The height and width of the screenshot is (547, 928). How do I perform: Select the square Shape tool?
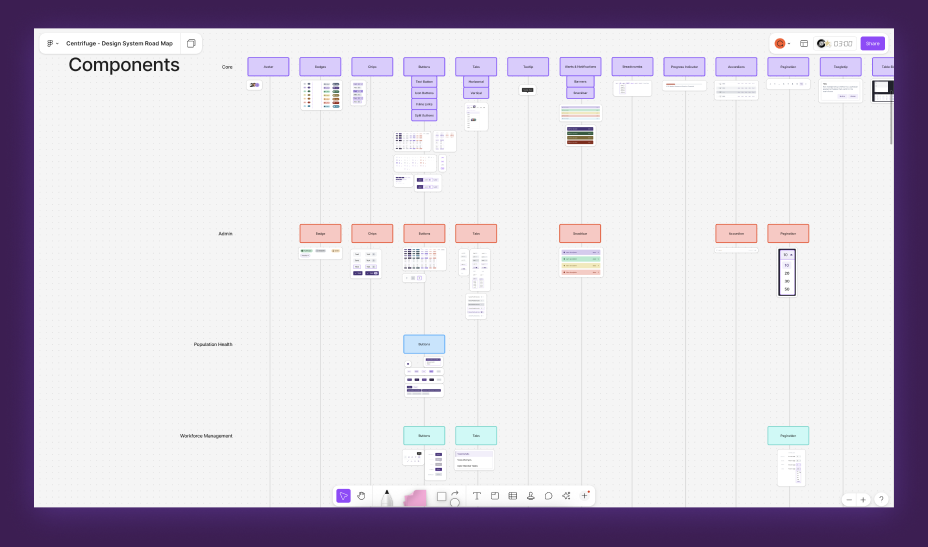coord(442,497)
